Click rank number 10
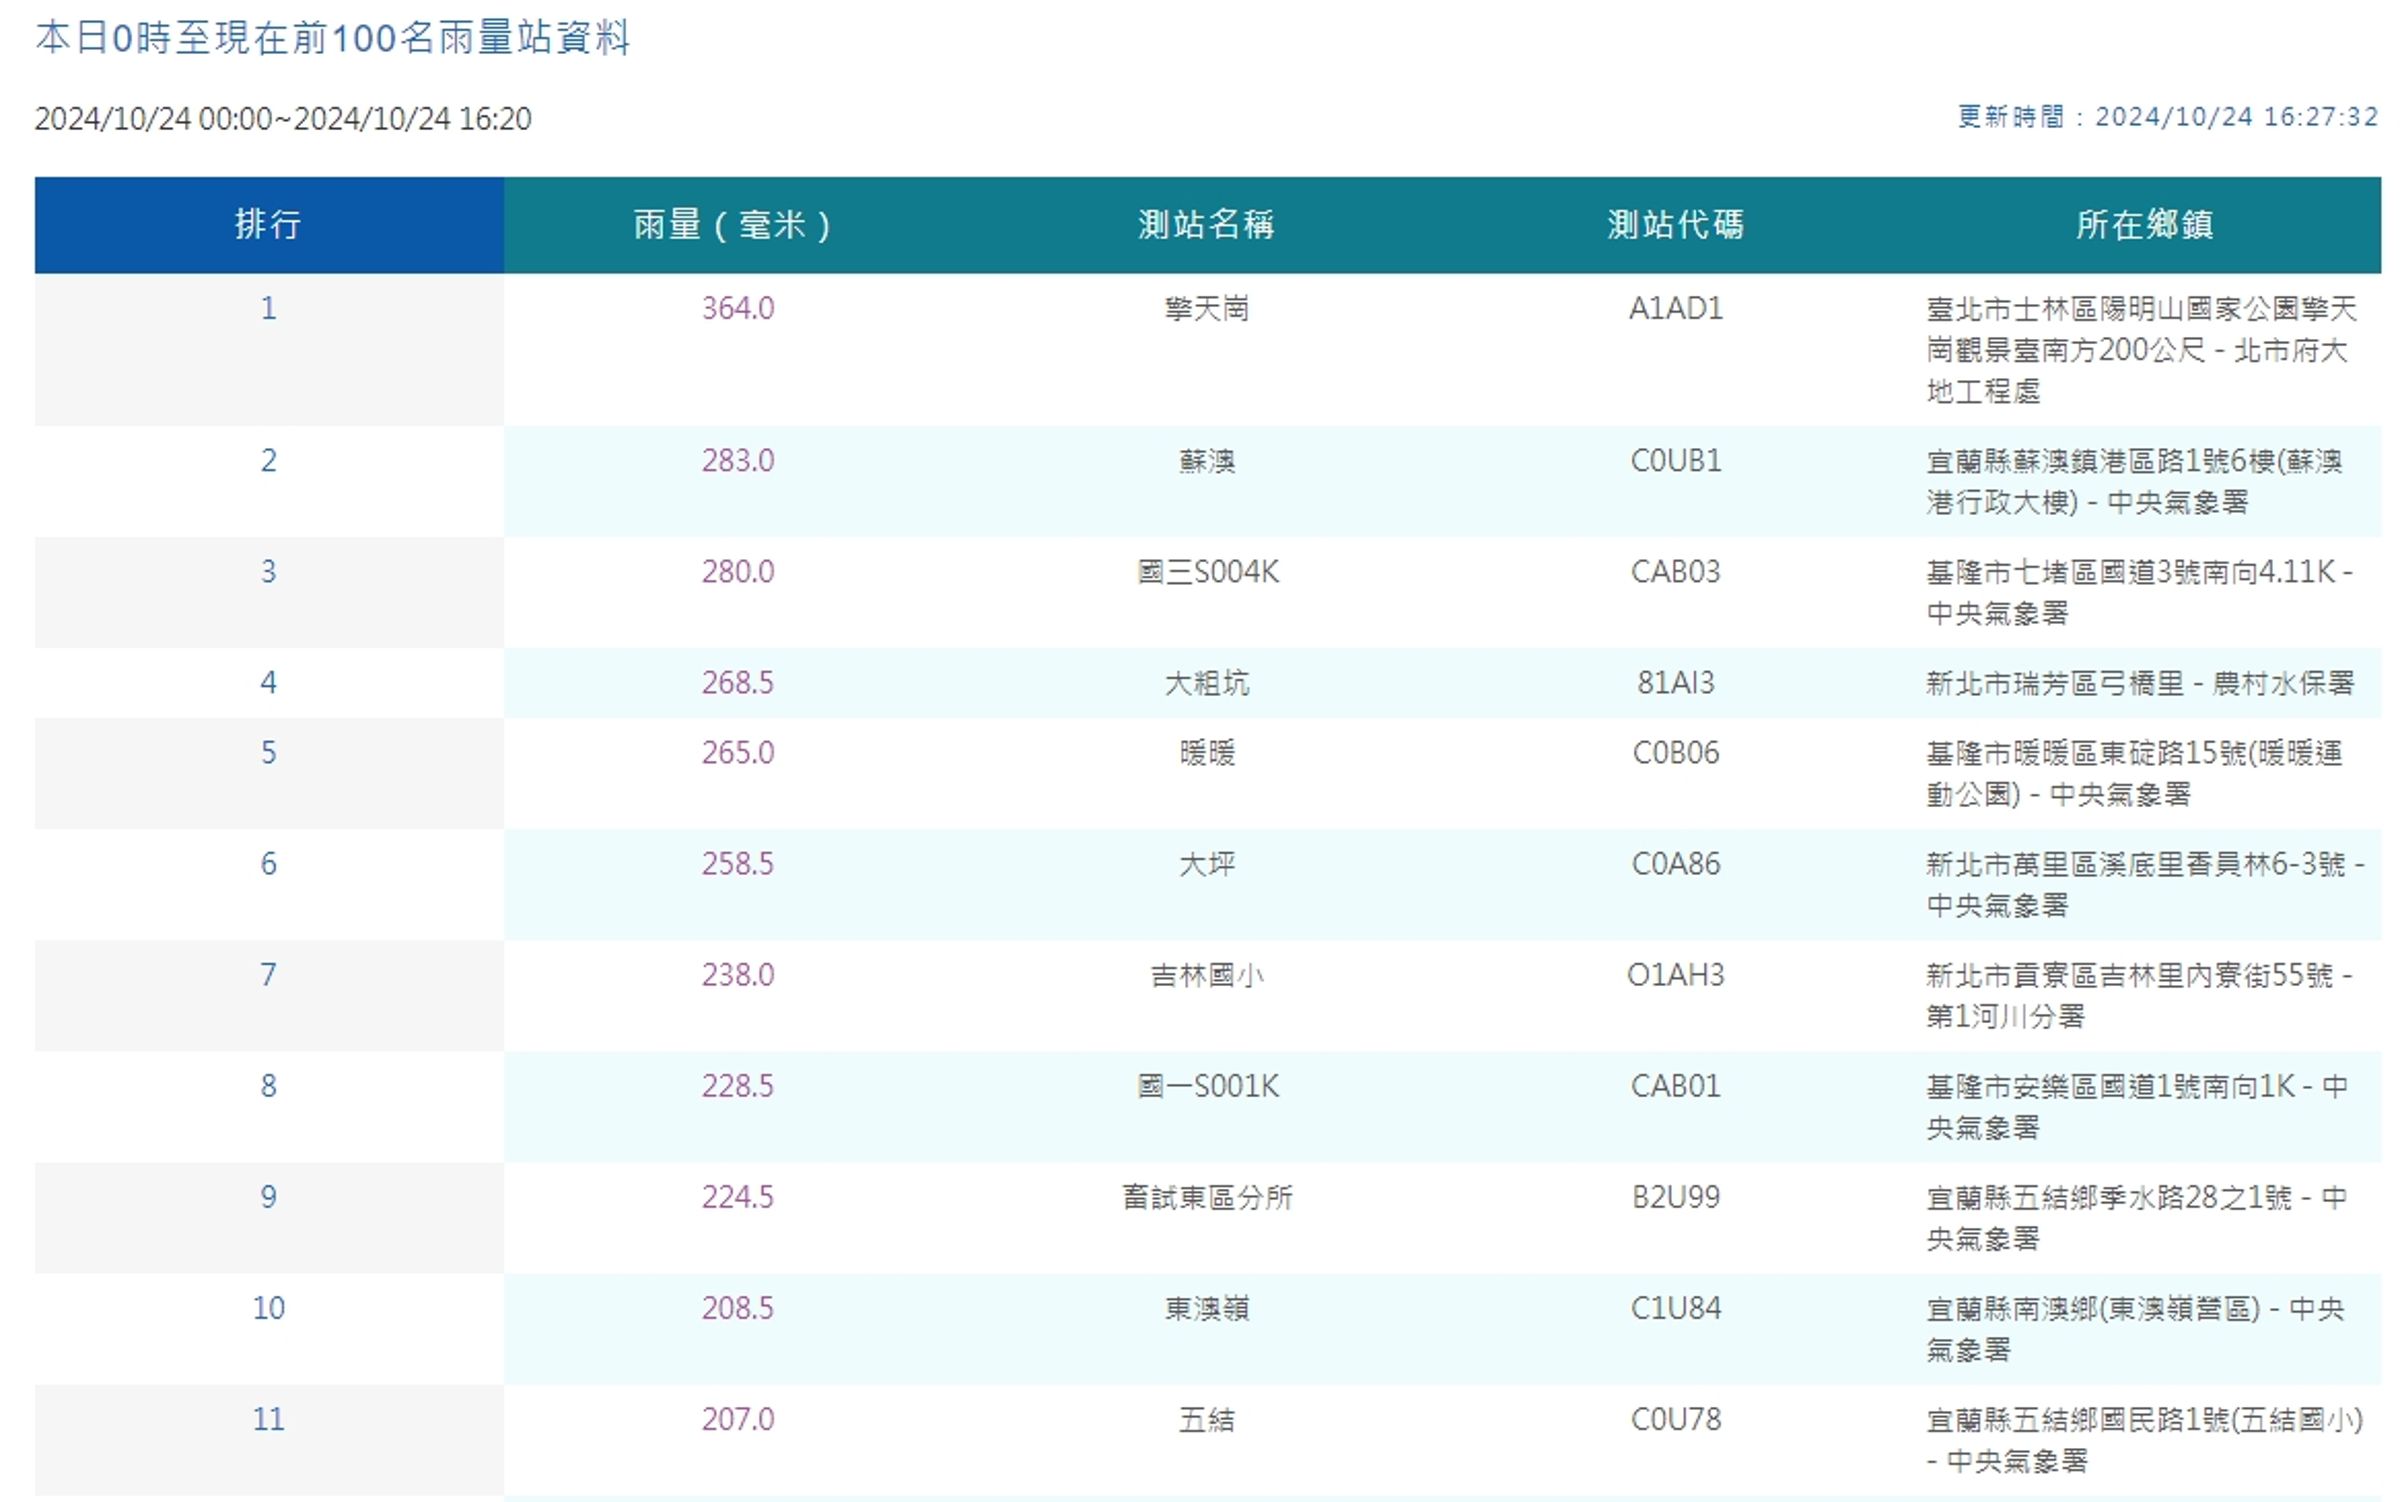 pyautogui.click(x=268, y=1307)
